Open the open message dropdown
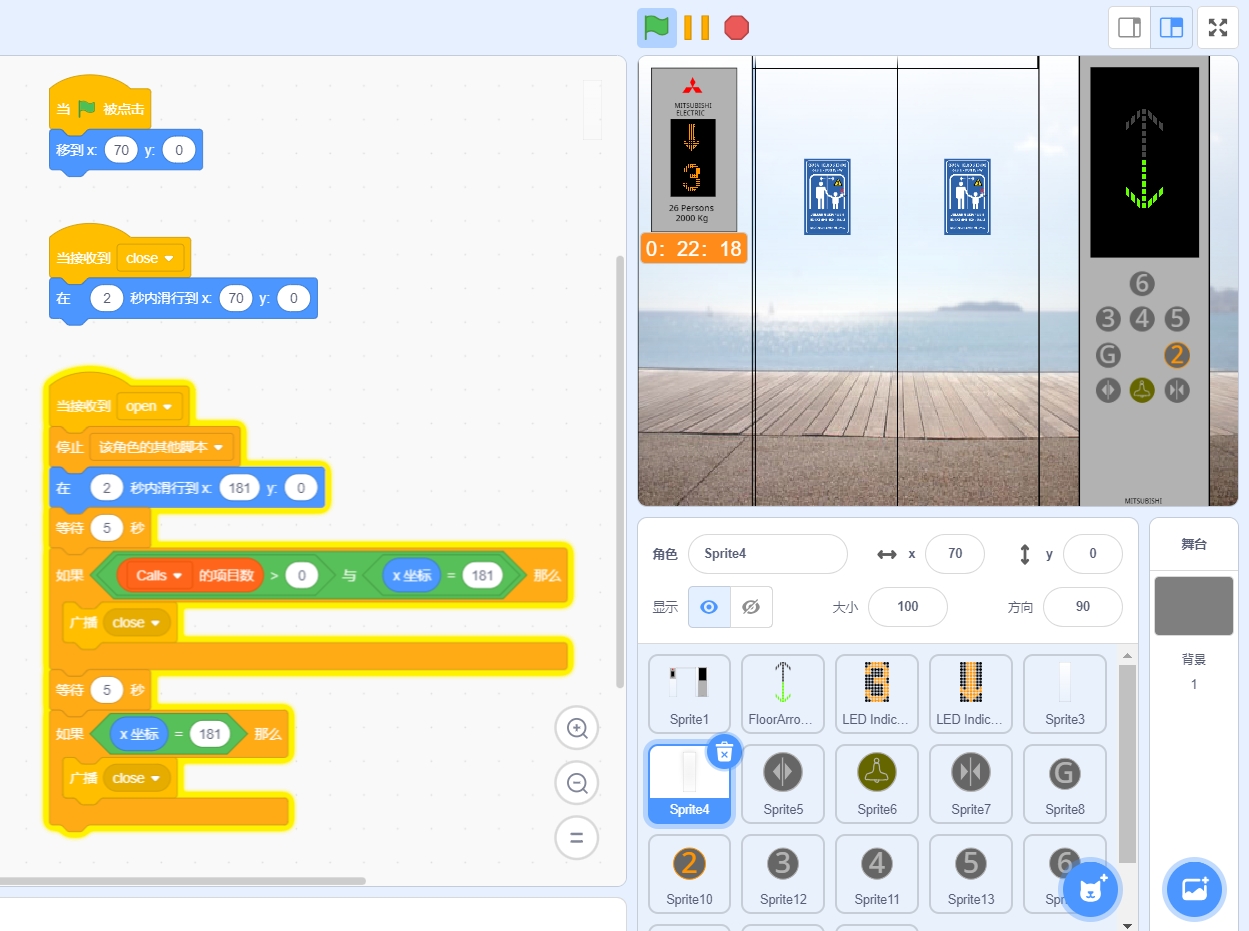 click(150, 406)
